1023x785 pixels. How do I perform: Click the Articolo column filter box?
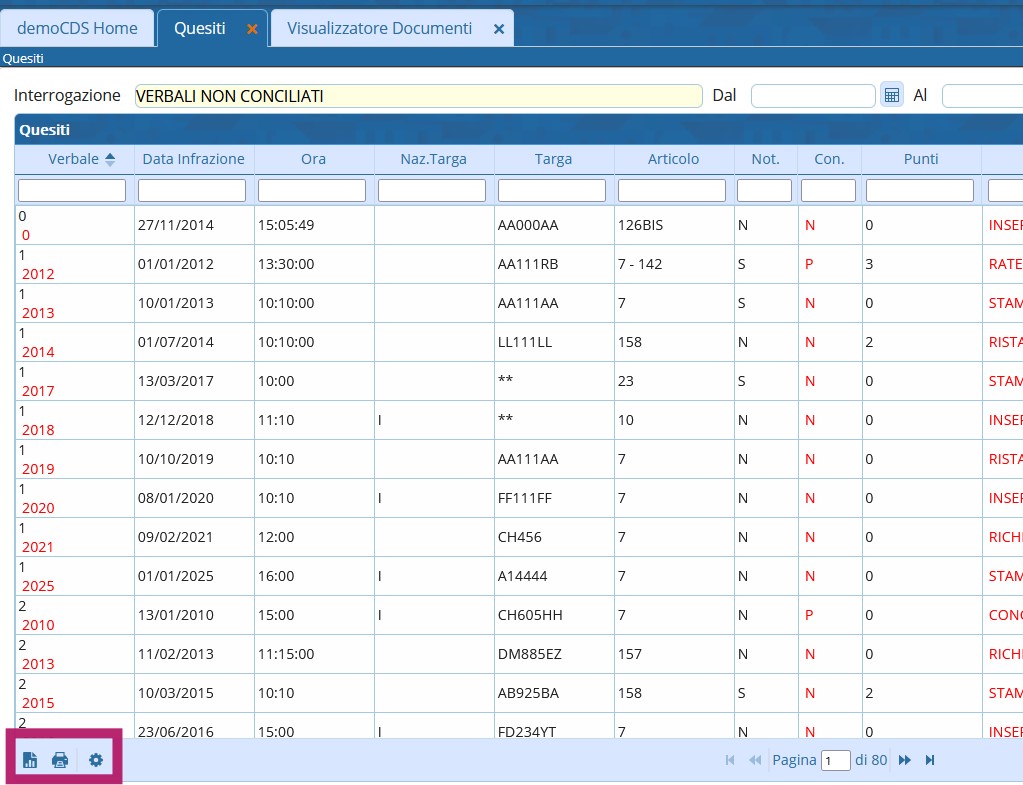672,190
